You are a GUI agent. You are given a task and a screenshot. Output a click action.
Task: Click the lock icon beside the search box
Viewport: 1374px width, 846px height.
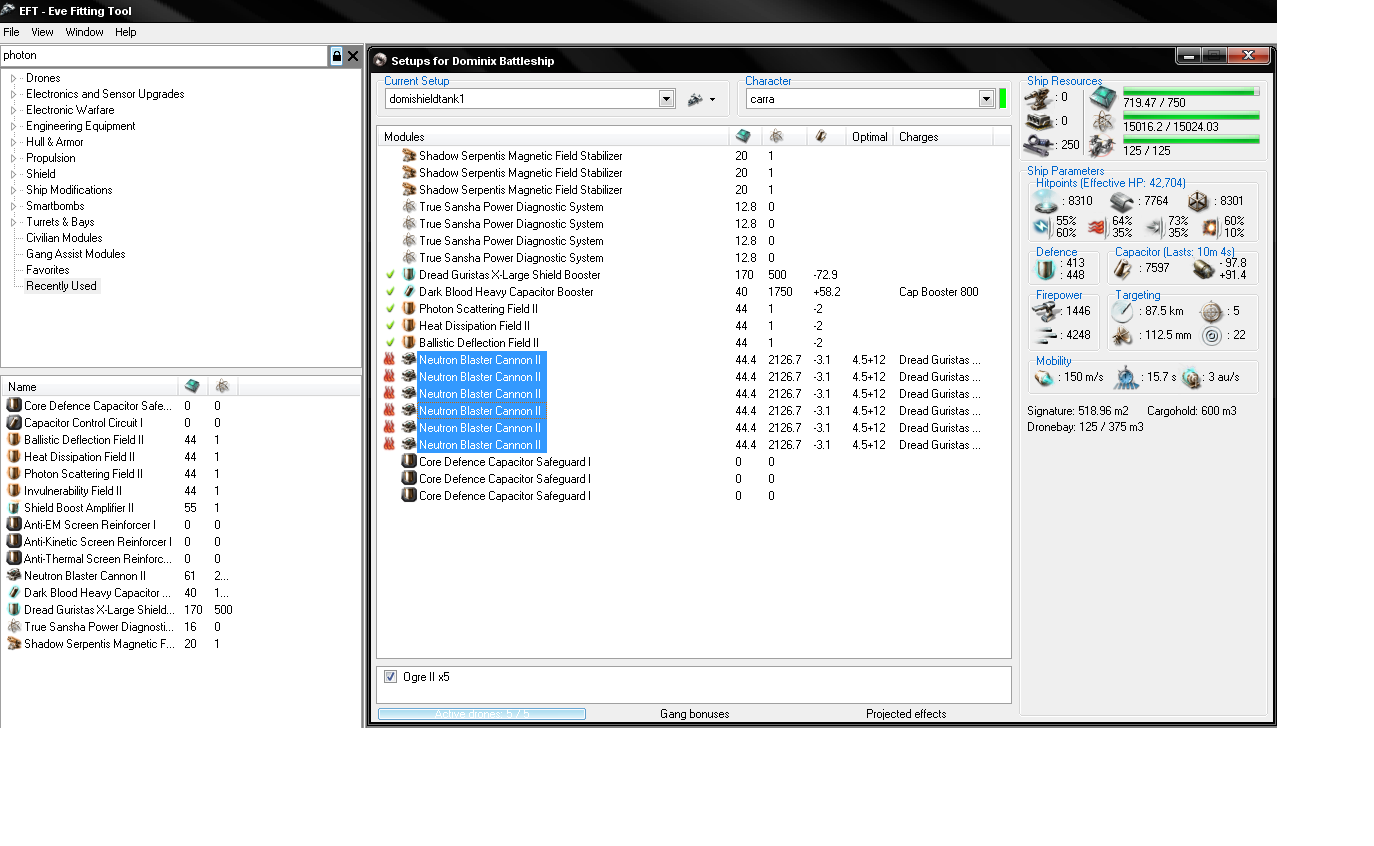tap(337, 56)
